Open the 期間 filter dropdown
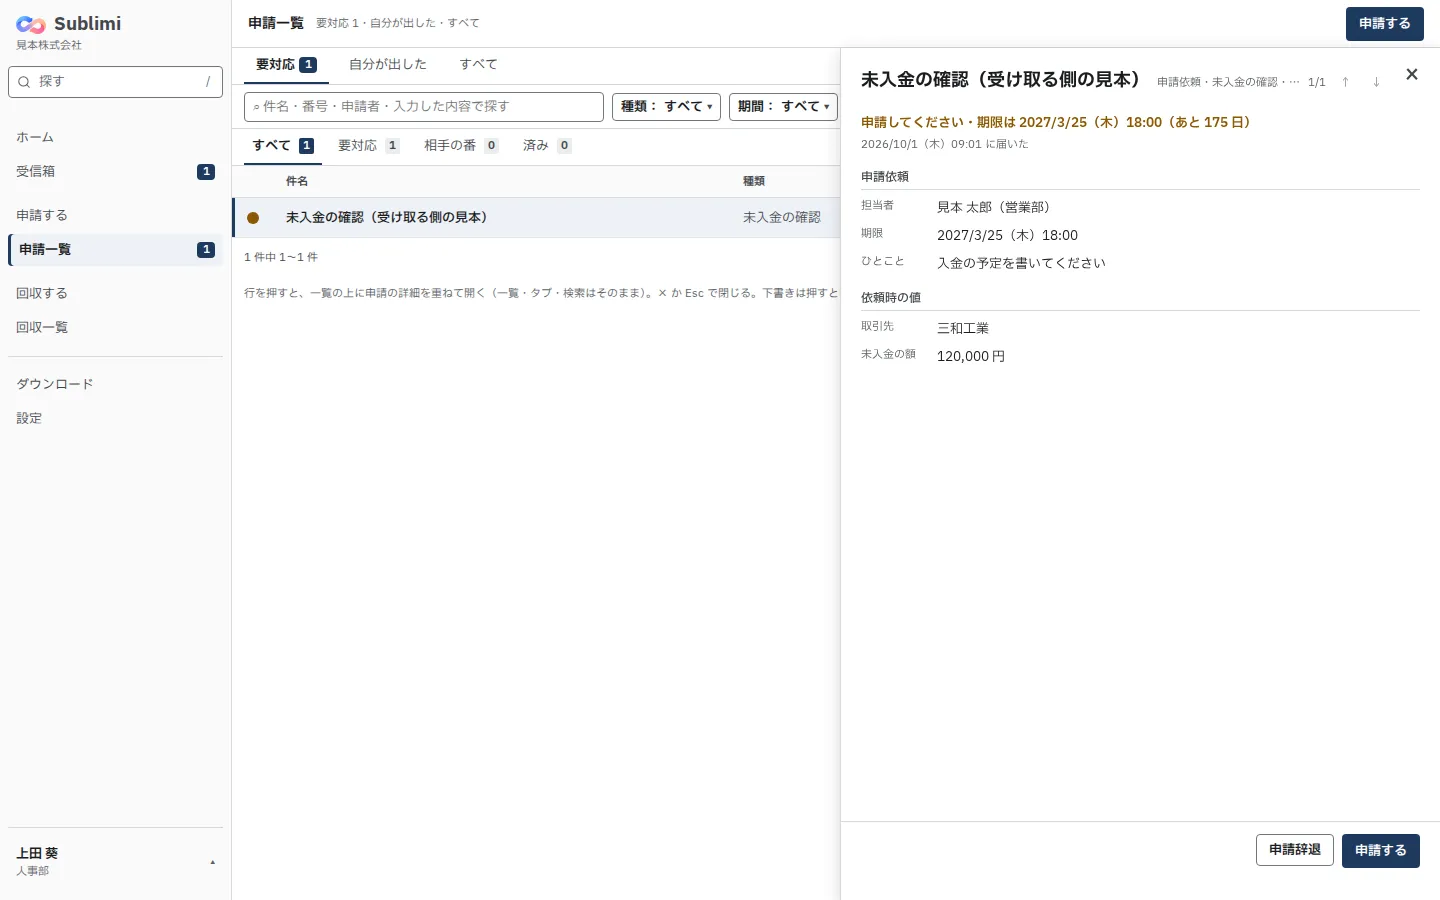 [783, 106]
